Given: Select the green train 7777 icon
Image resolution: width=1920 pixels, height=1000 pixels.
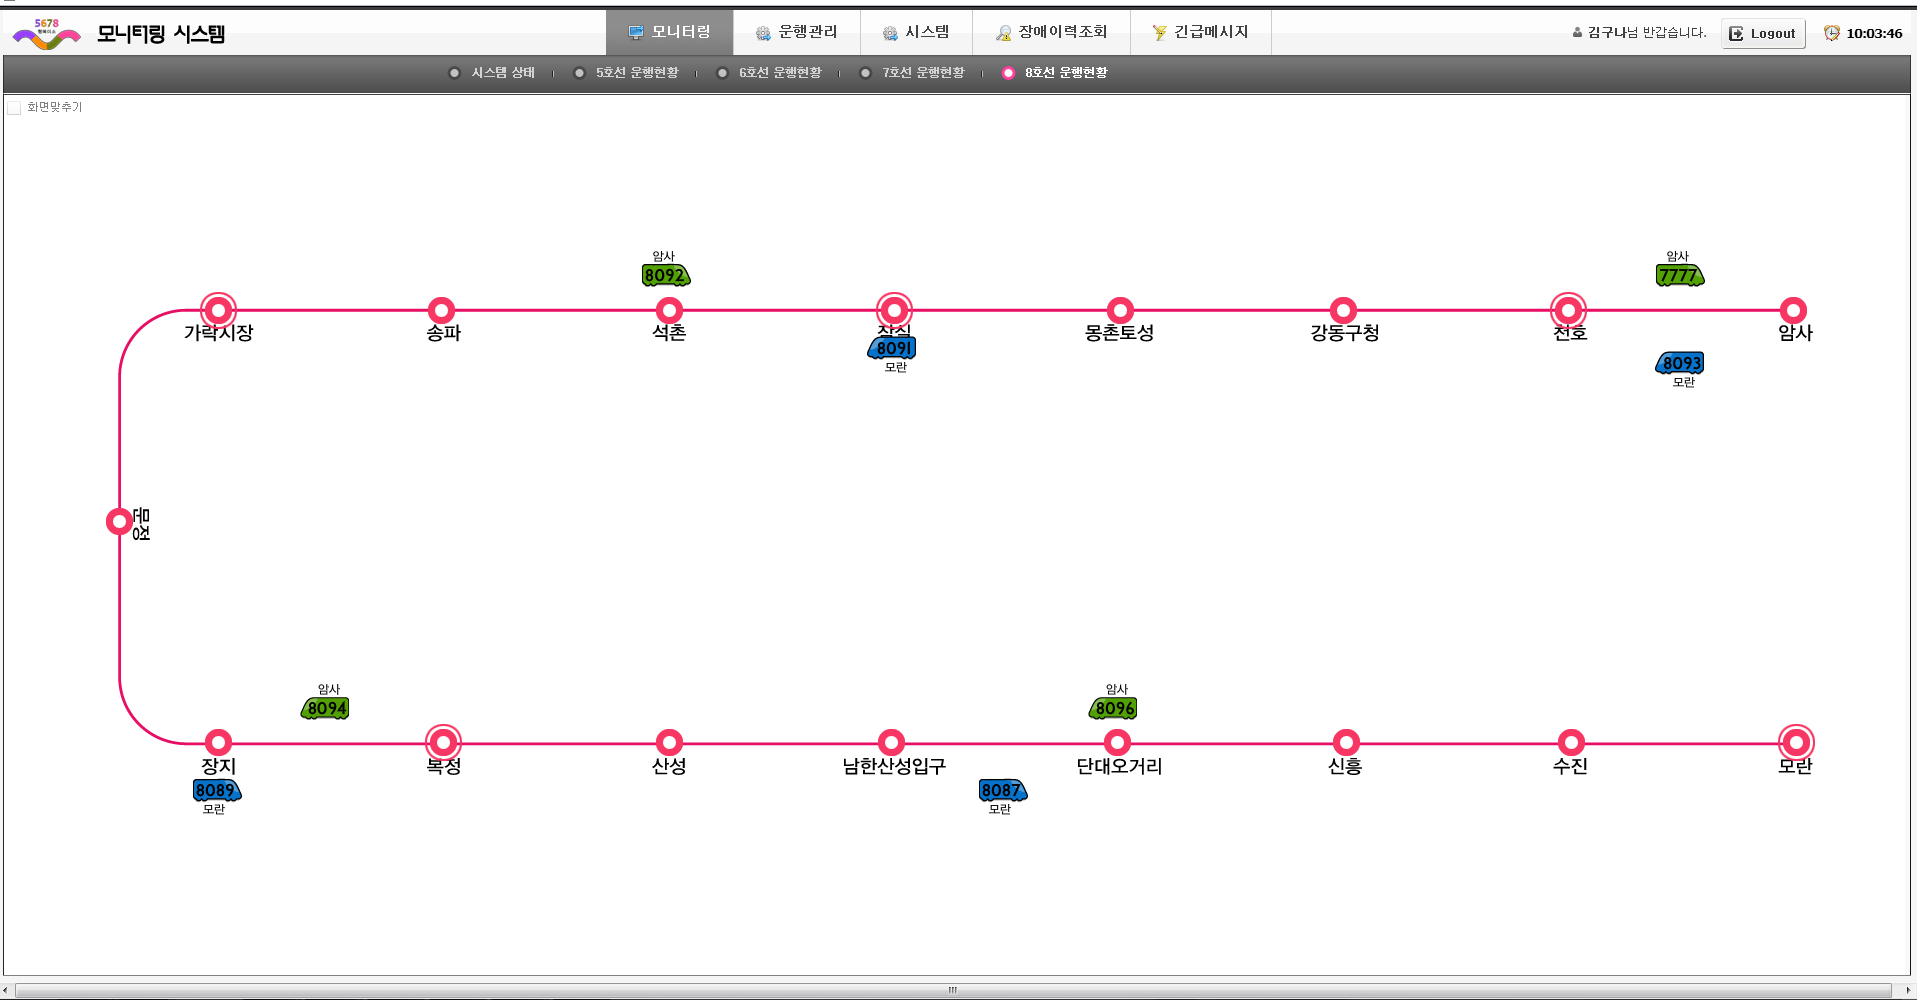Looking at the screenshot, I should pyautogui.click(x=1679, y=276).
